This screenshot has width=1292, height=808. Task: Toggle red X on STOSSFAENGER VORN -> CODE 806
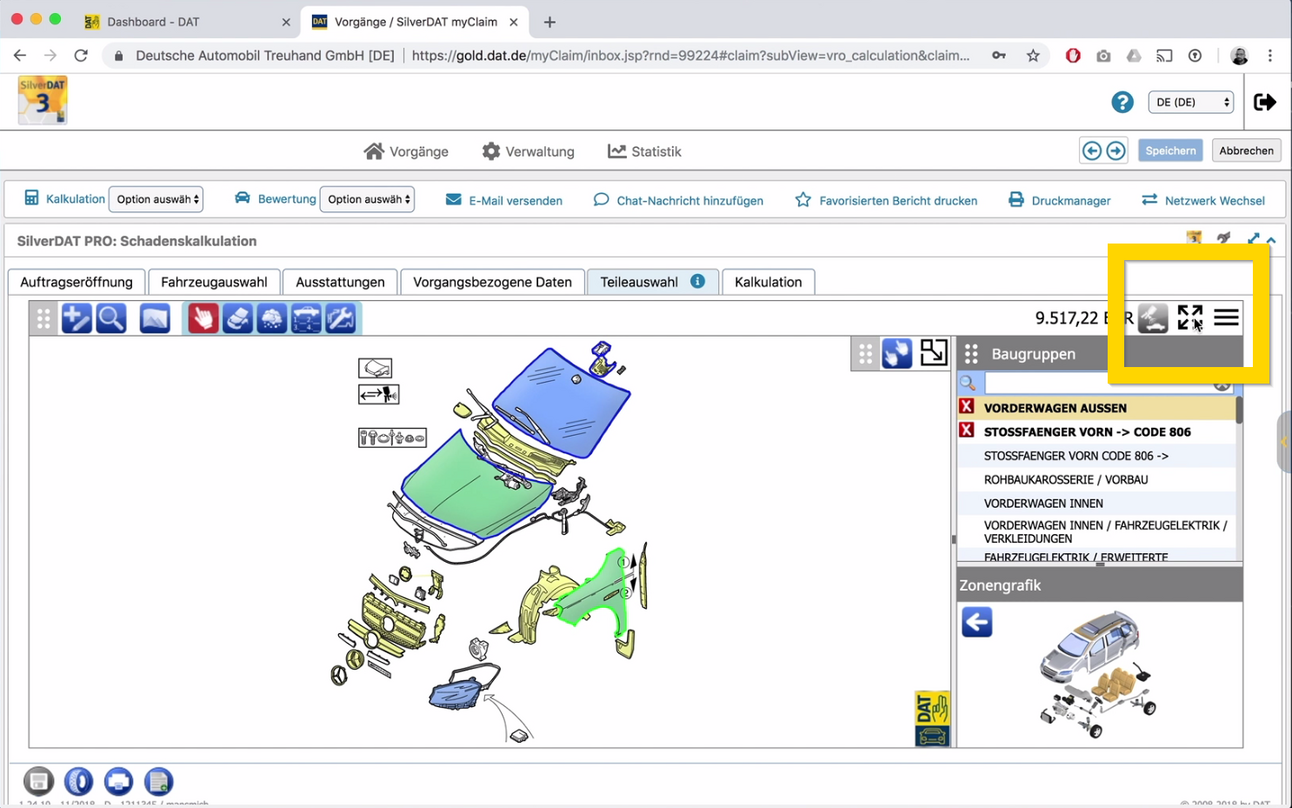pyautogui.click(x=967, y=431)
